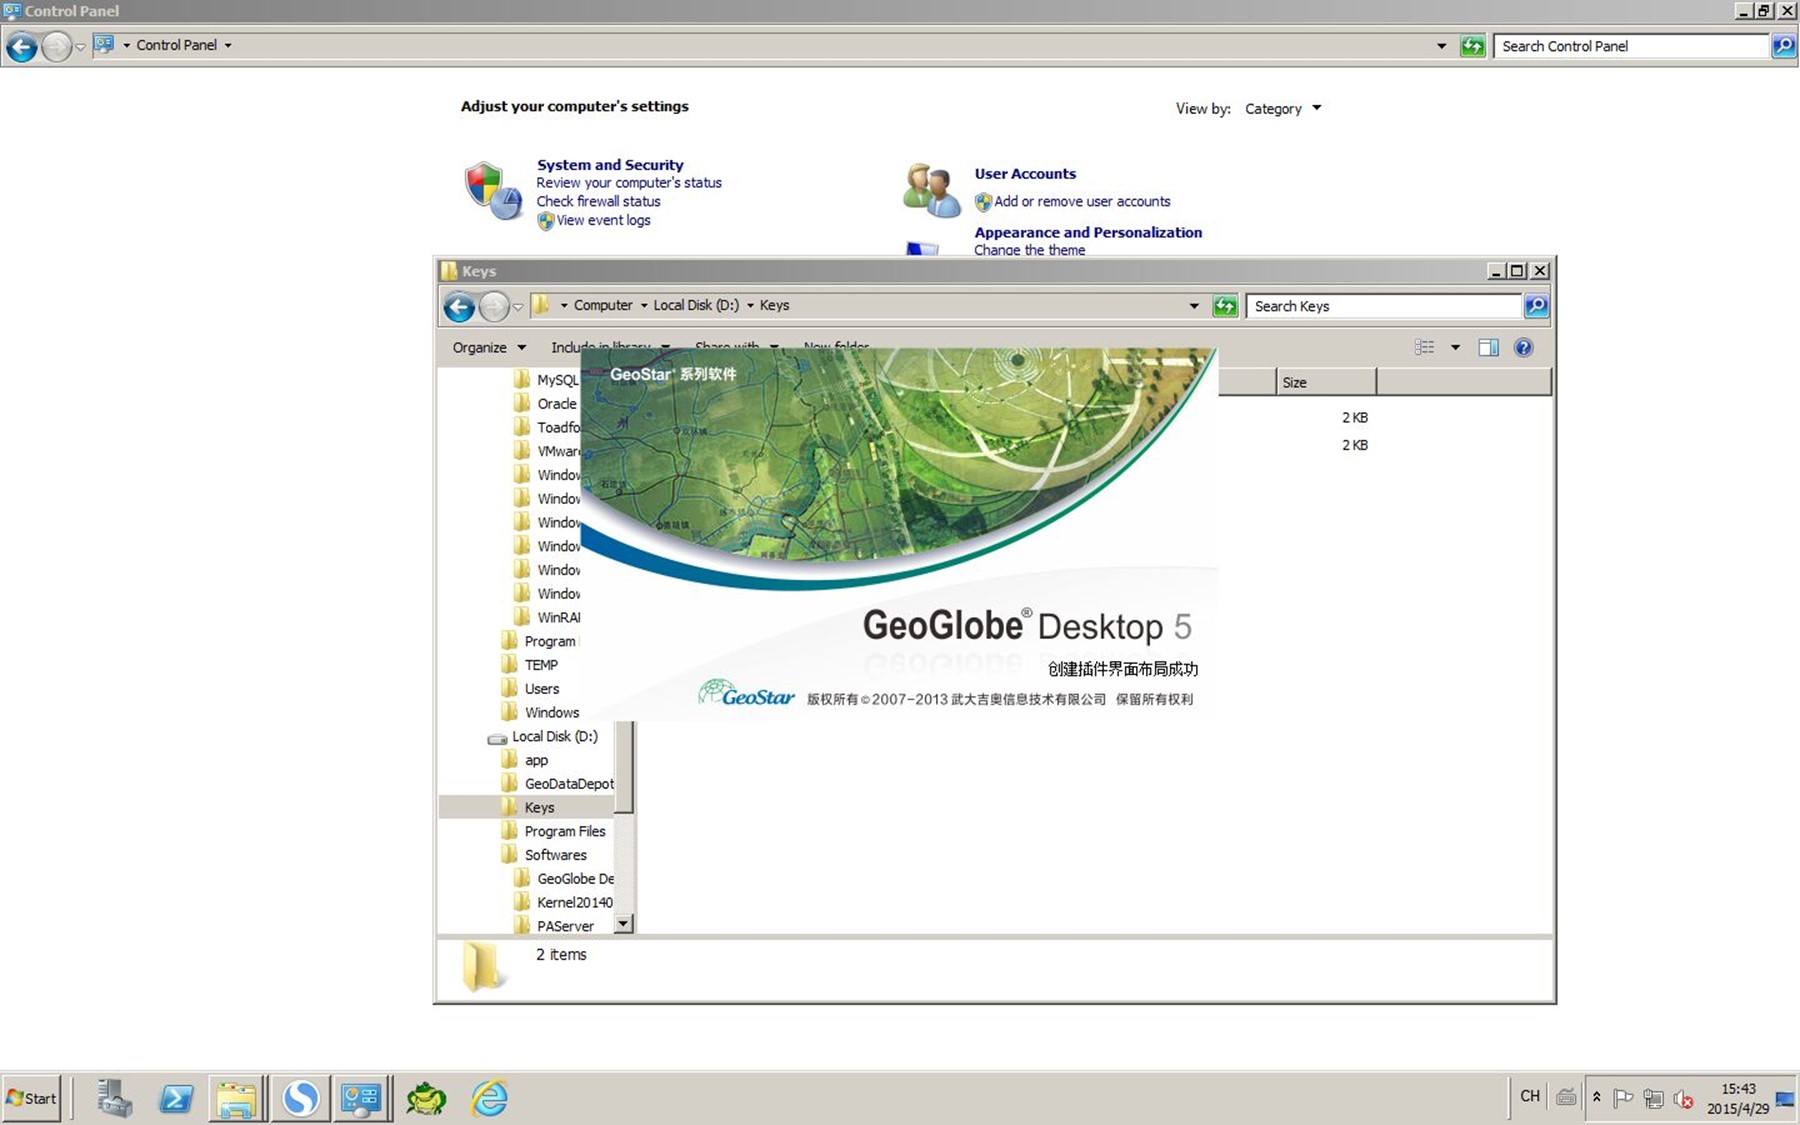Click Search Keys magnifier icon
The image size is (1800, 1125).
[1536, 306]
